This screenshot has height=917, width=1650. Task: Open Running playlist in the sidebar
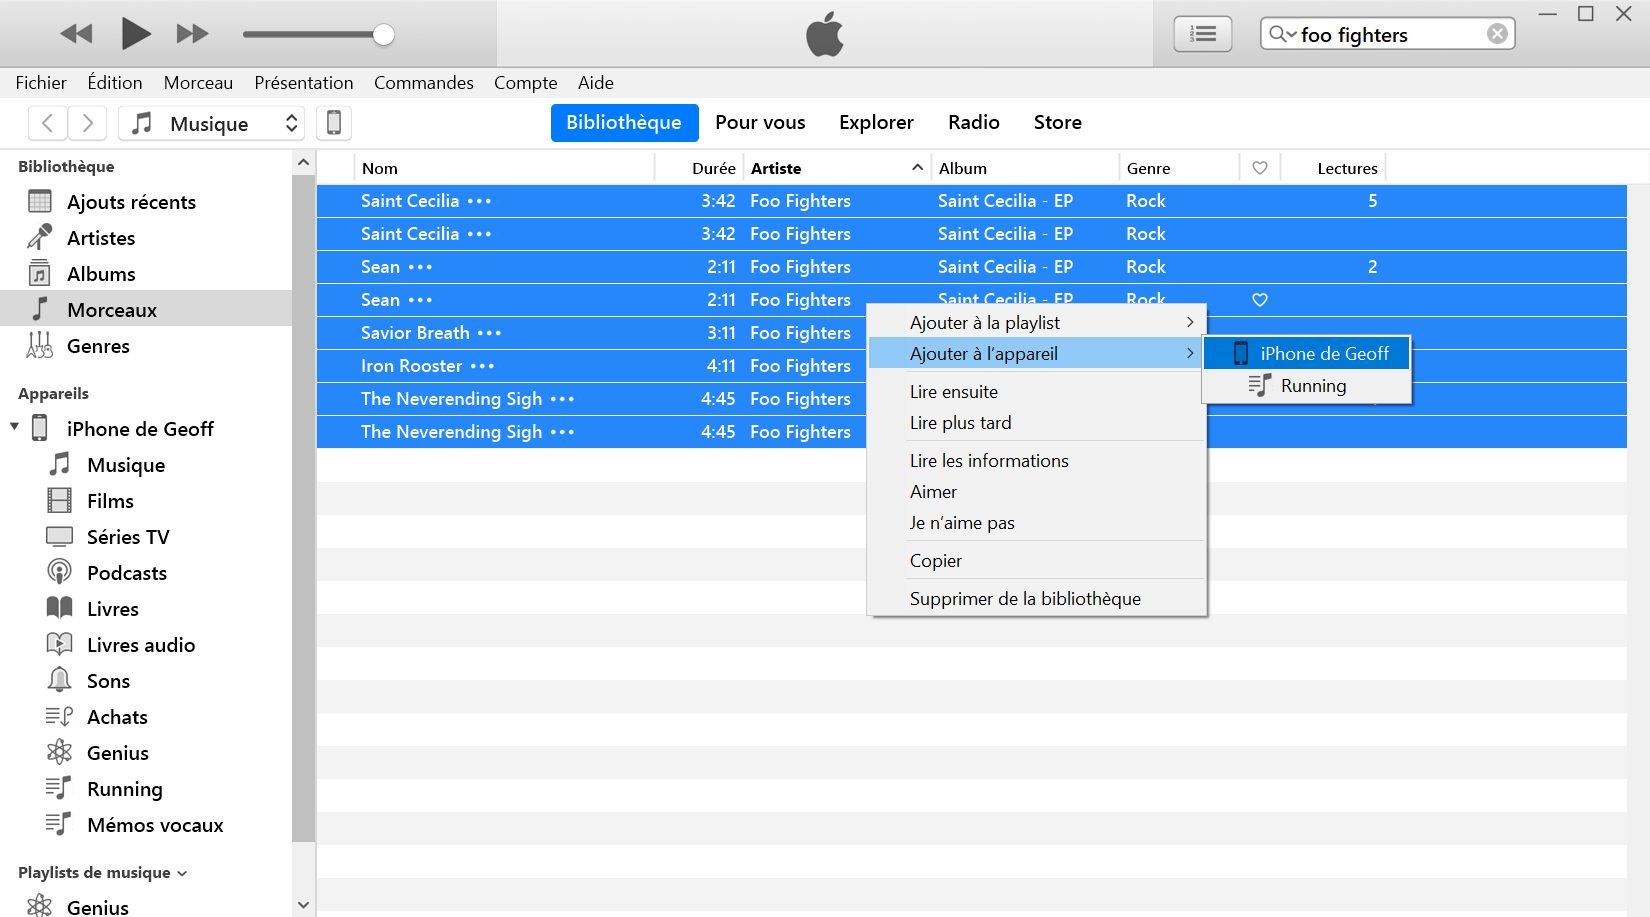click(x=125, y=789)
